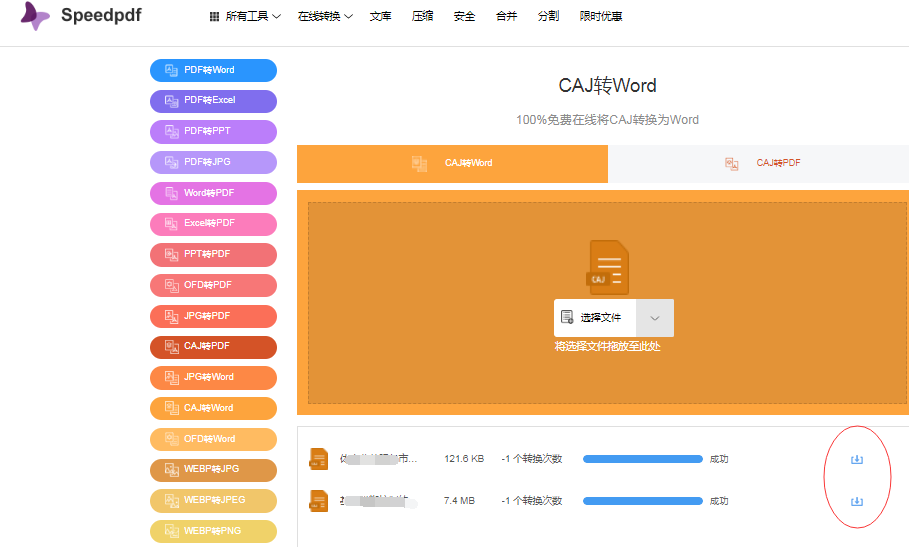
Task: Open the 安全 menu item
Action: point(464,16)
